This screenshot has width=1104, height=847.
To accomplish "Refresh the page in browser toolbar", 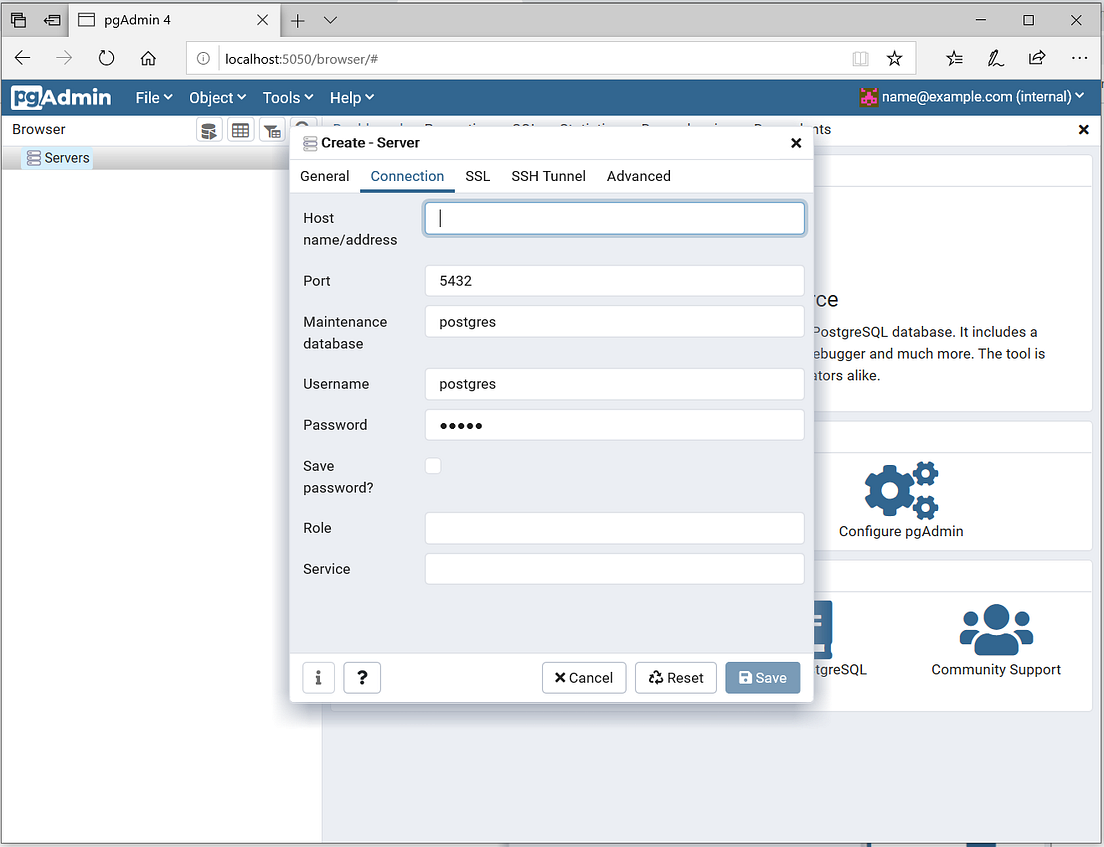I will click(106, 58).
